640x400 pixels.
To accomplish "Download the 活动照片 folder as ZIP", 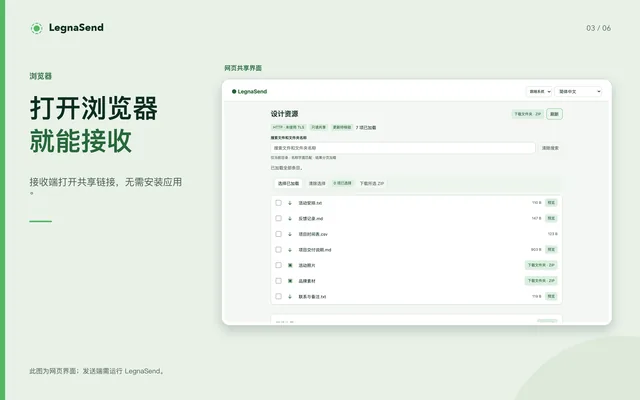I will tap(541, 265).
